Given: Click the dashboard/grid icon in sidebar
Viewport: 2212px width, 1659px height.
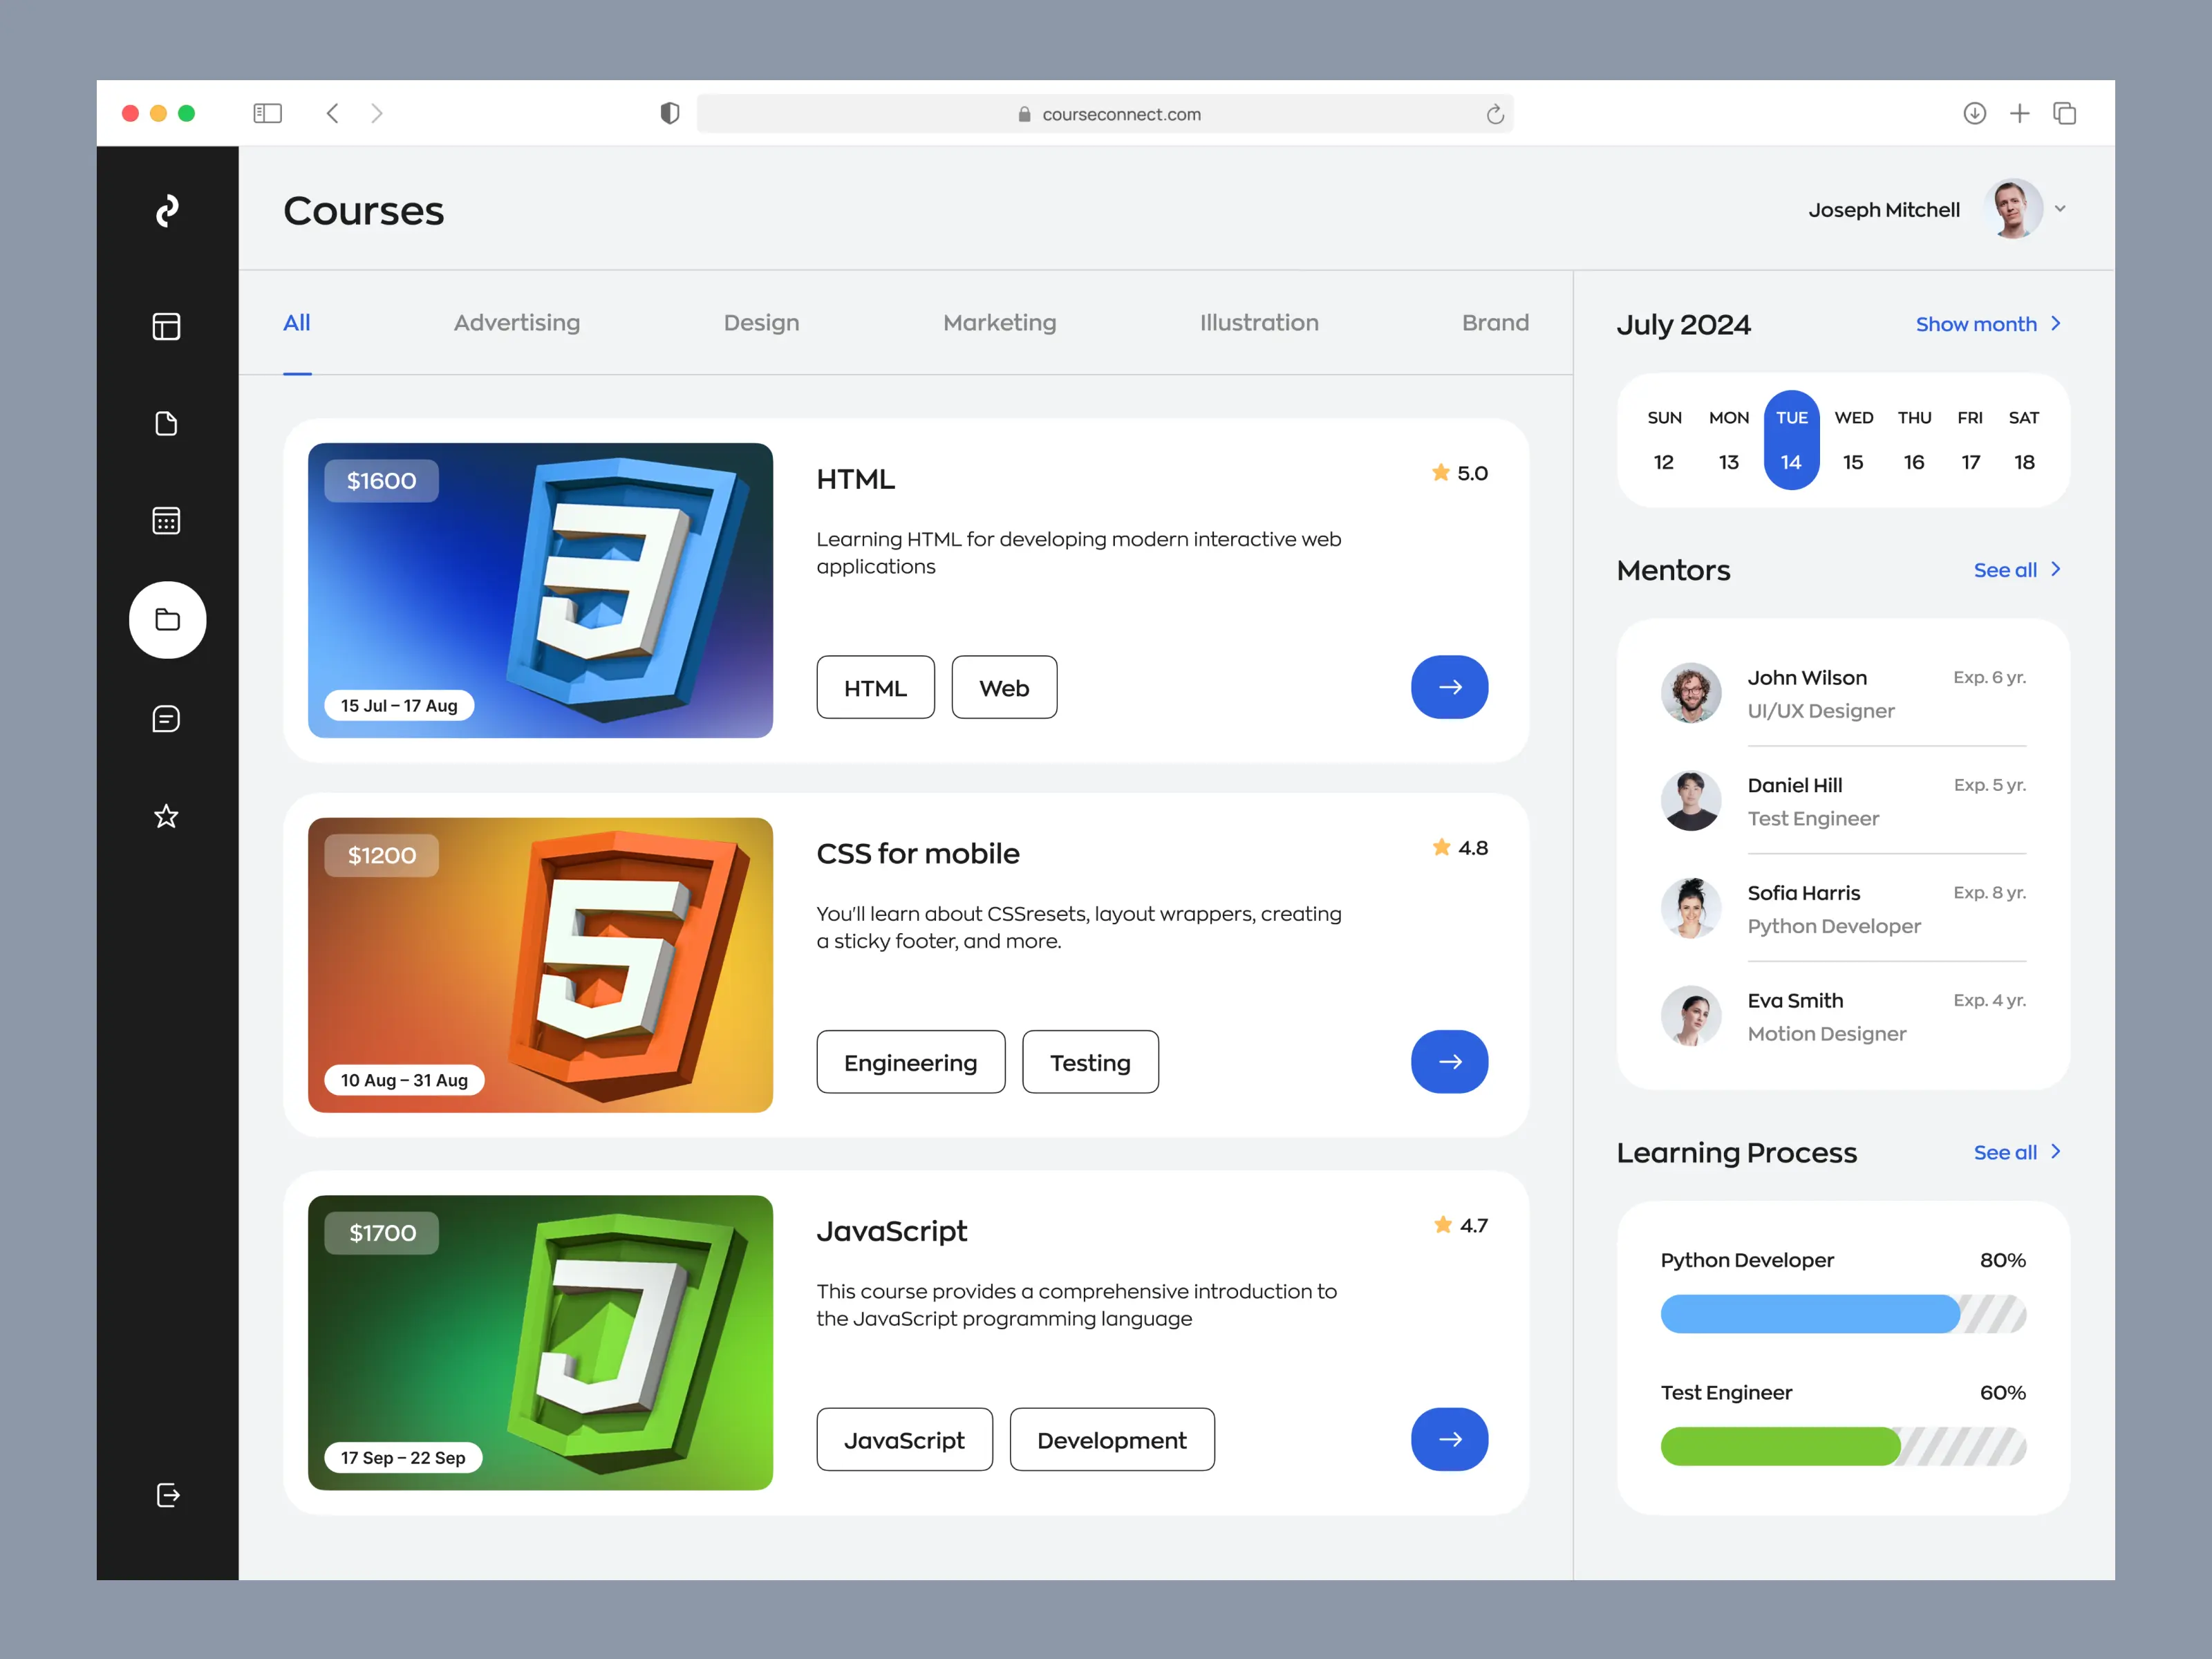Looking at the screenshot, I should 169,326.
